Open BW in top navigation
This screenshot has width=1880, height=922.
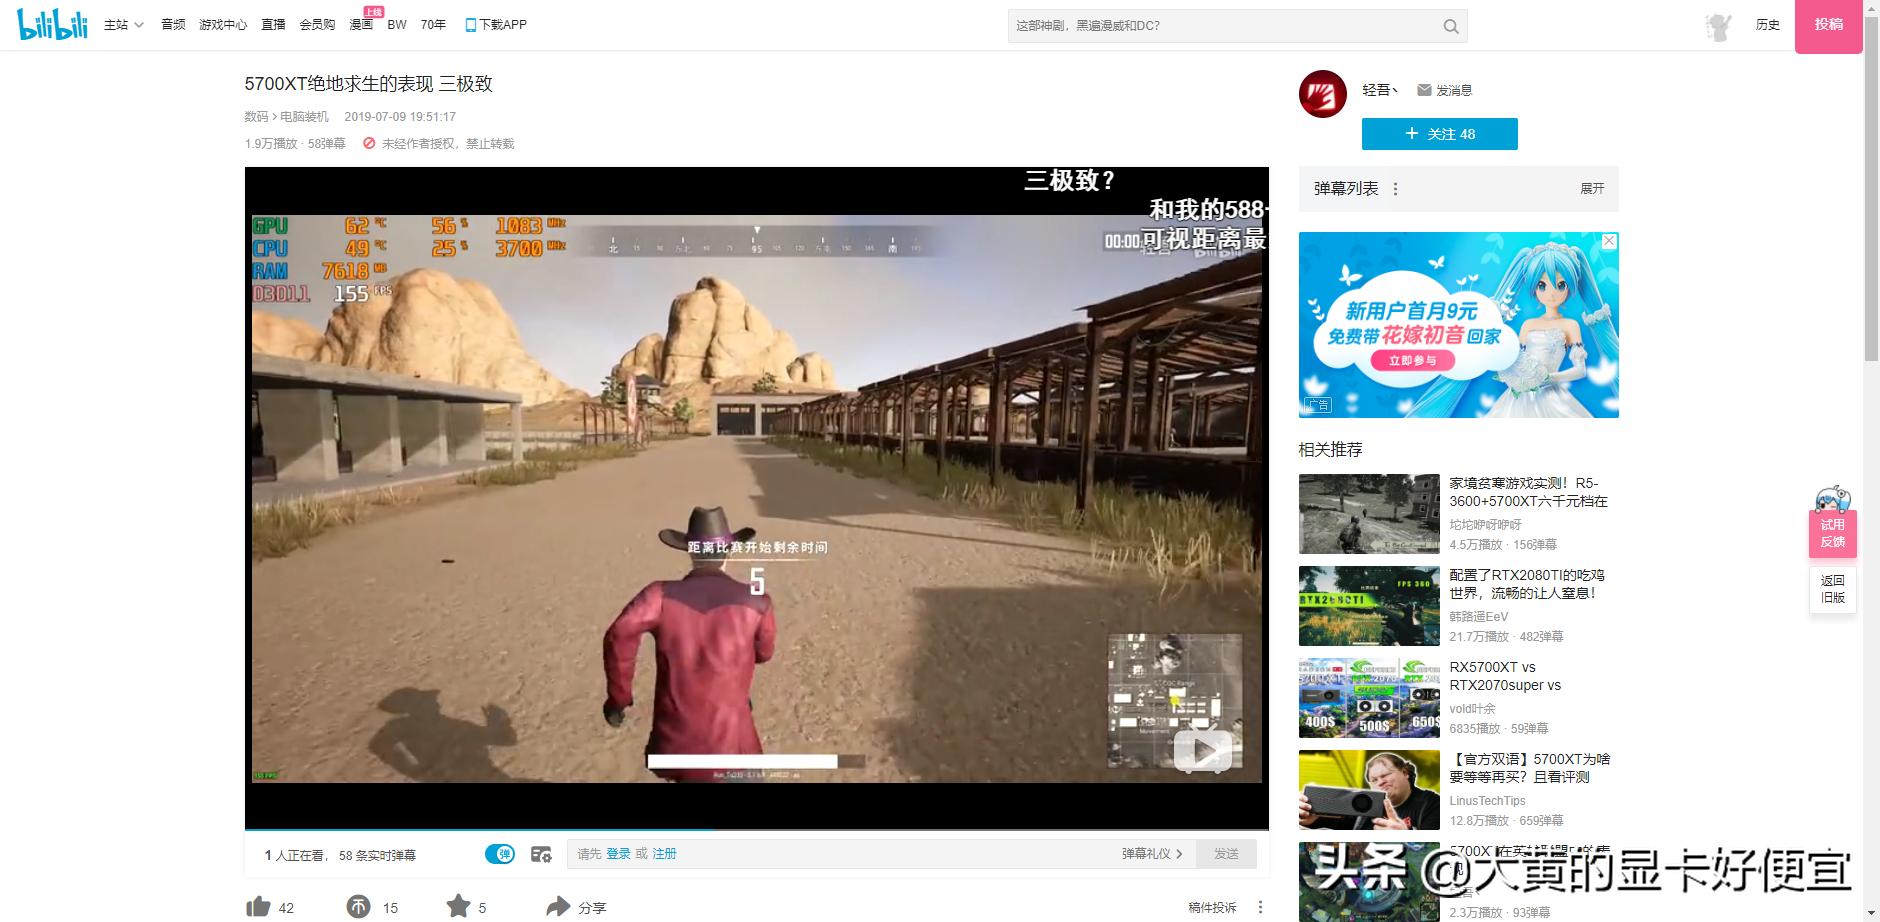pos(397,25)
